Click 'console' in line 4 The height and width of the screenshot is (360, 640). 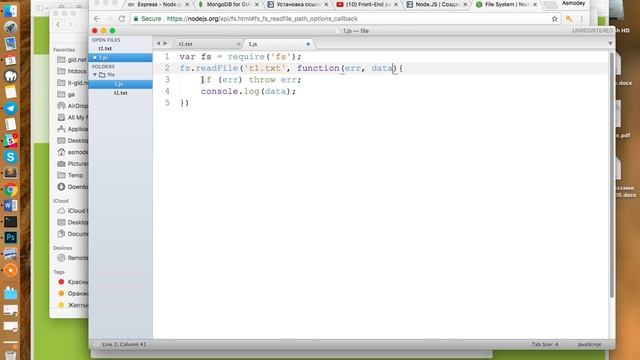pos(219,91)
